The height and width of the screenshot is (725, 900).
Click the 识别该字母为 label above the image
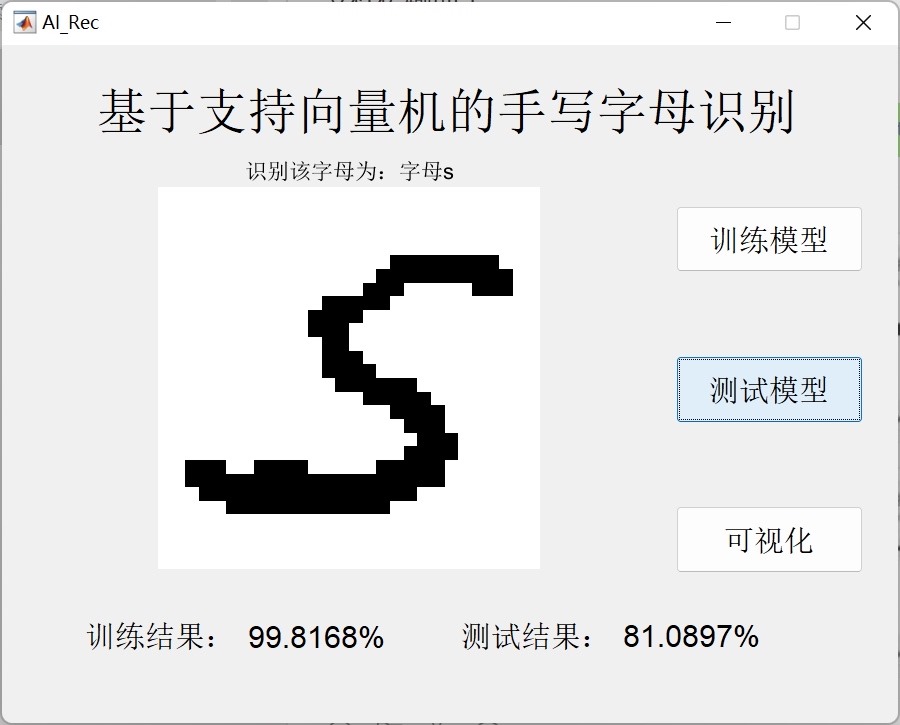pyautogui.click(x=311, y=171)
